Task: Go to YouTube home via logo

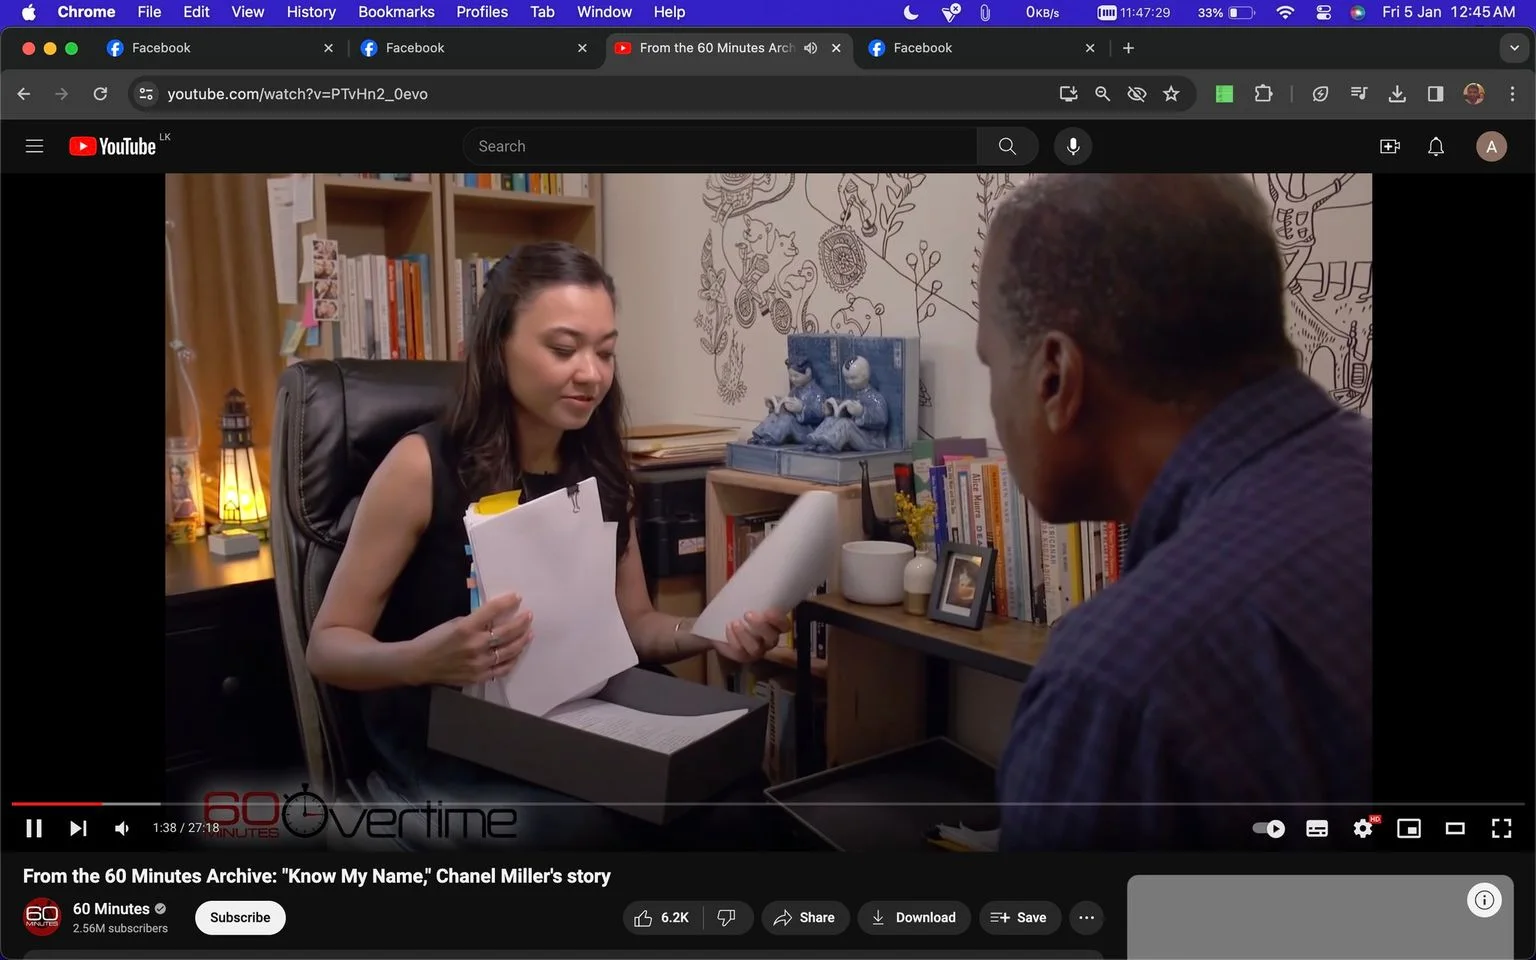Action: tap(112, 146)
